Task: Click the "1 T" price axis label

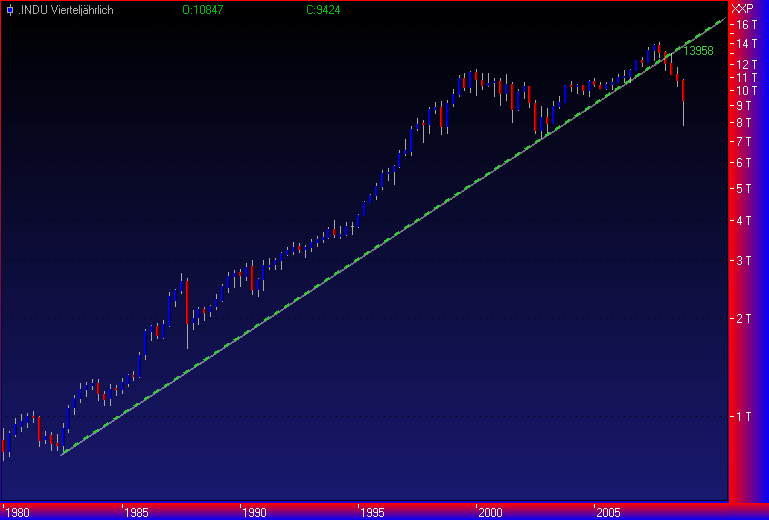Action: (744, 416)
